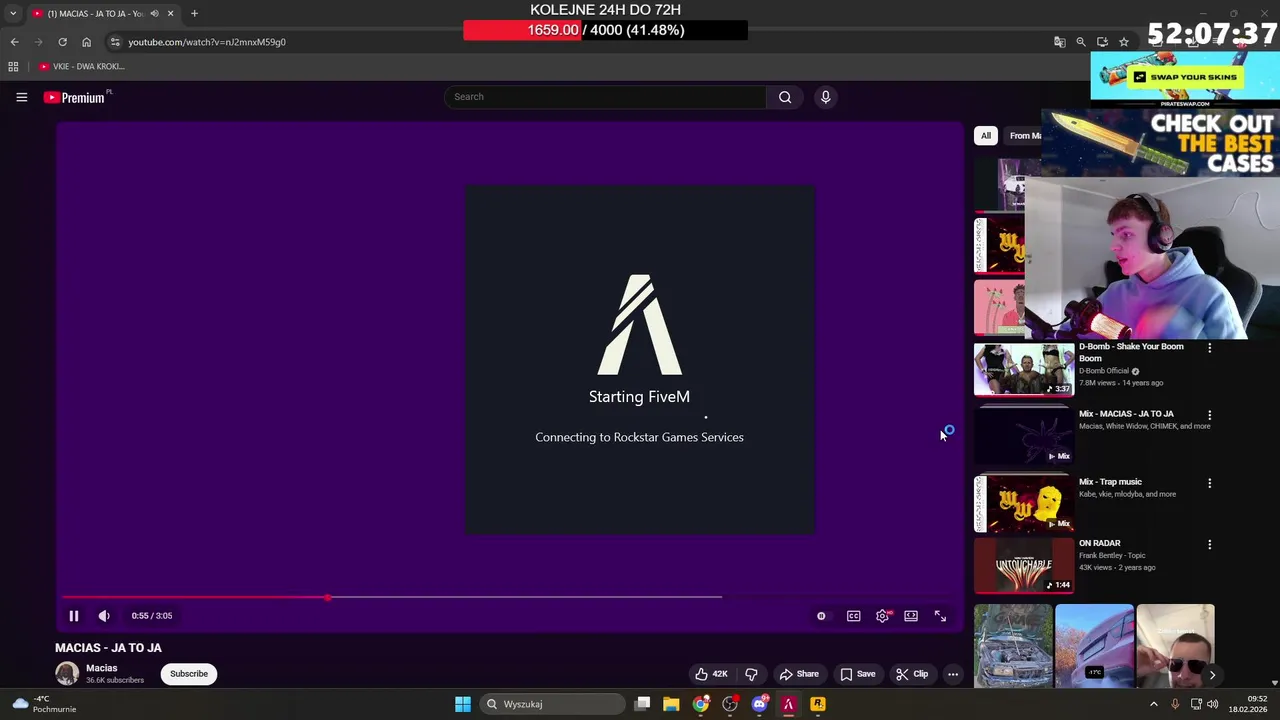Go back in the browser
The width and height of the screenshot is (1280, 720).
[14, 42]
